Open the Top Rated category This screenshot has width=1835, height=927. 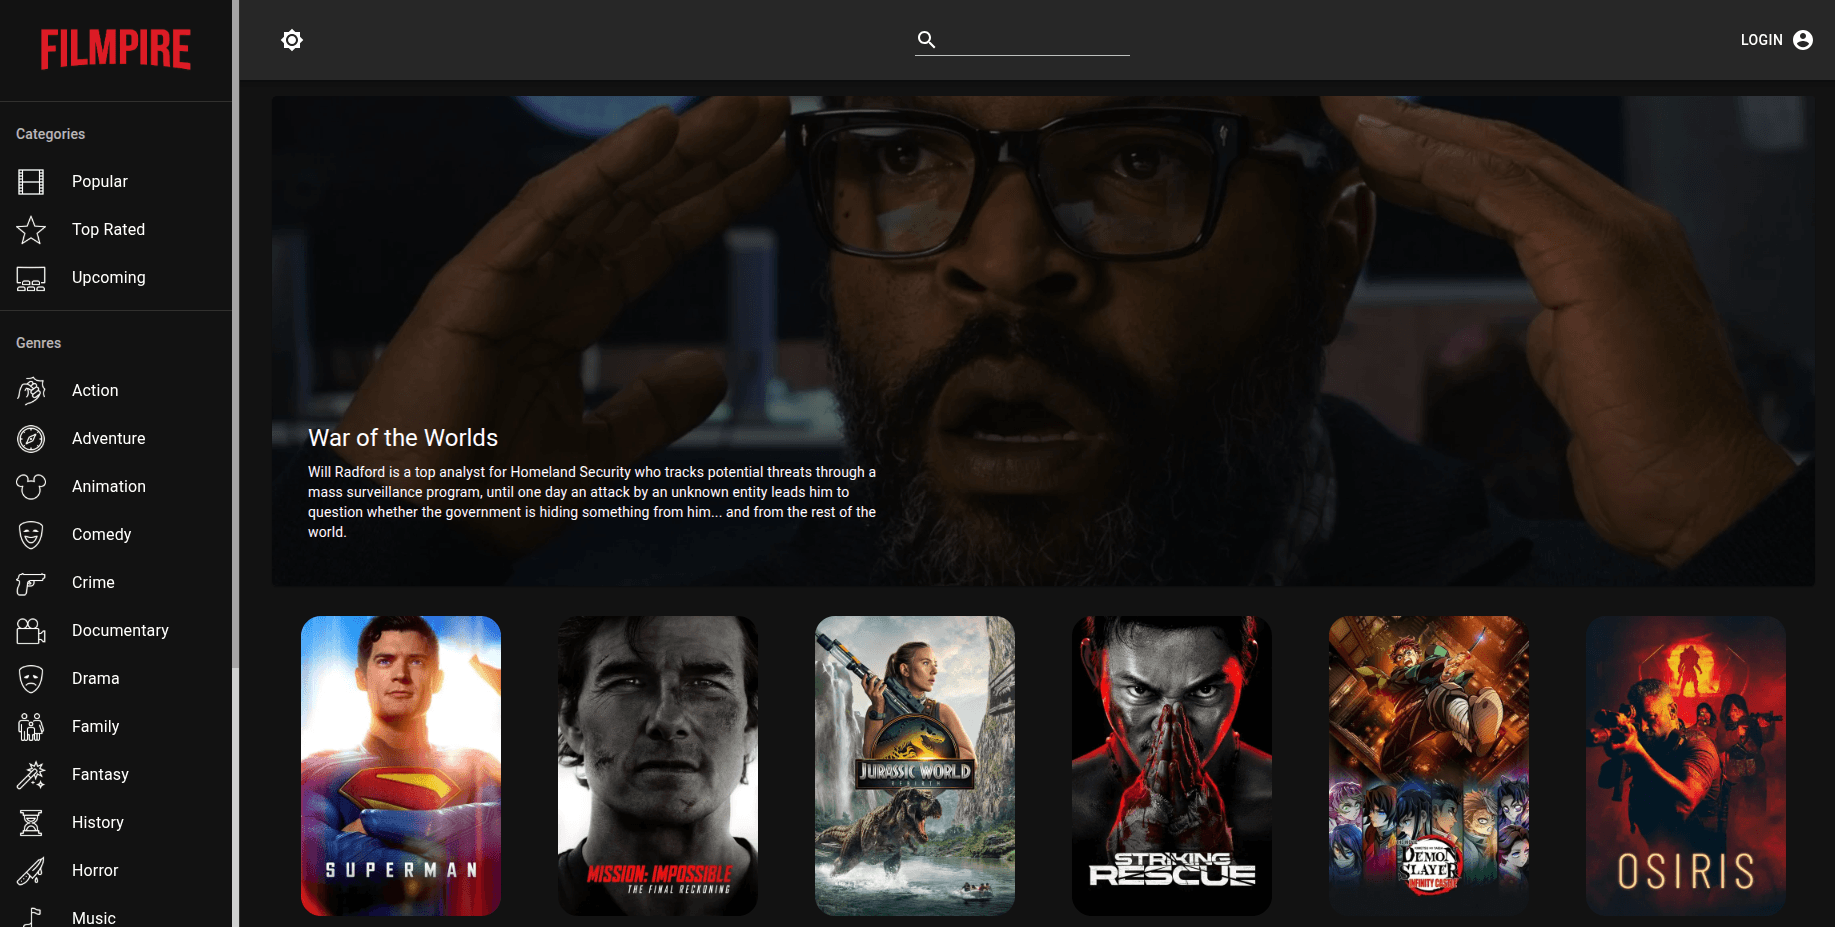tap(116, 230)
